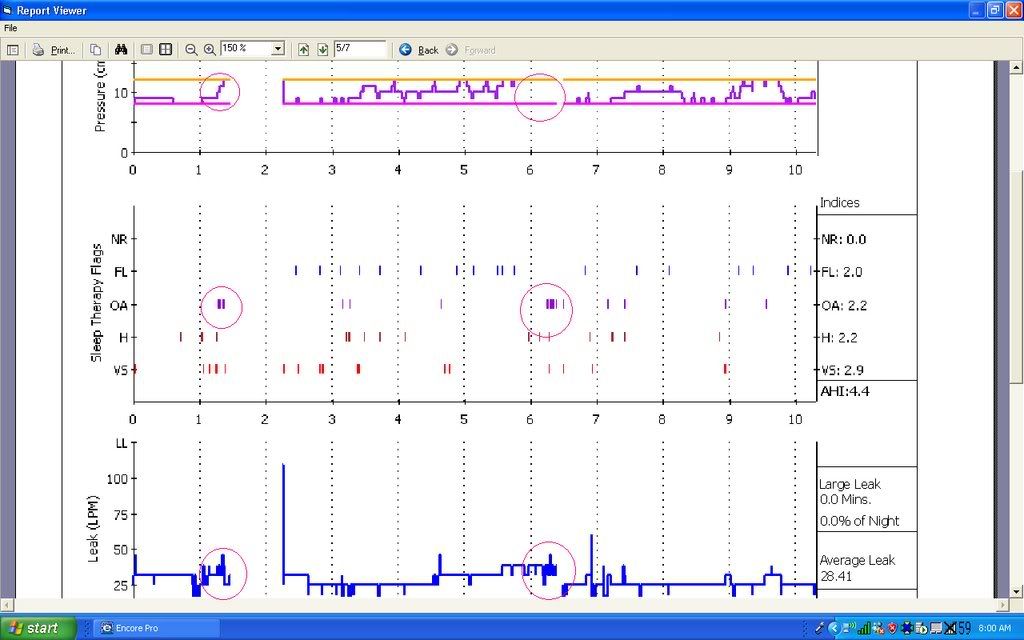The width and height of the screenshot is (1024, 640).
Task: Expand the zoom level dropdown arrow
Action: coord(278,49)
